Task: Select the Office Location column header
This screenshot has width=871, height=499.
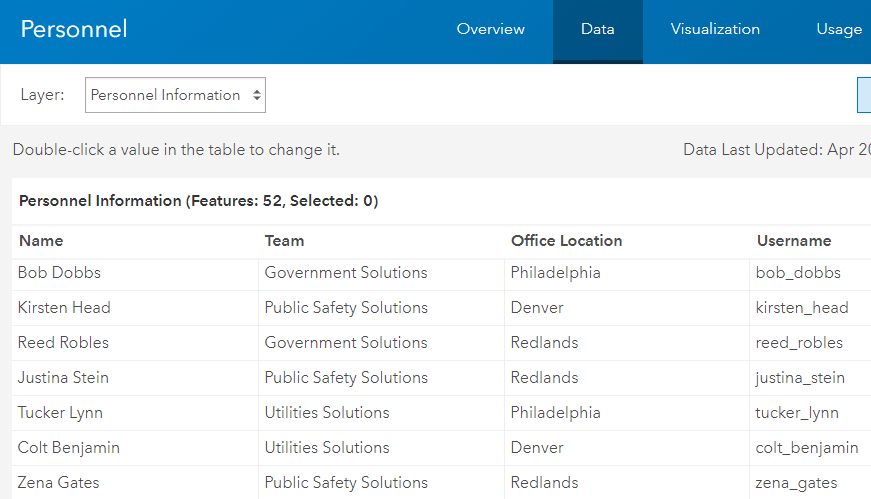Action: tap(566, 241)
